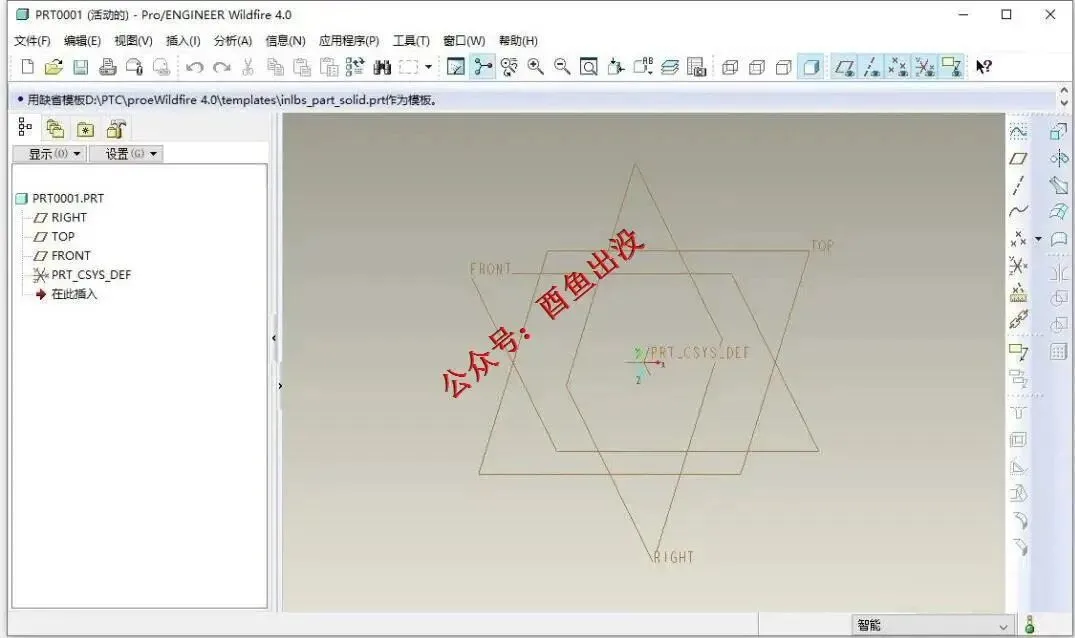Select the Sketch tool in the right toolbar

[x=1018, y=131]
